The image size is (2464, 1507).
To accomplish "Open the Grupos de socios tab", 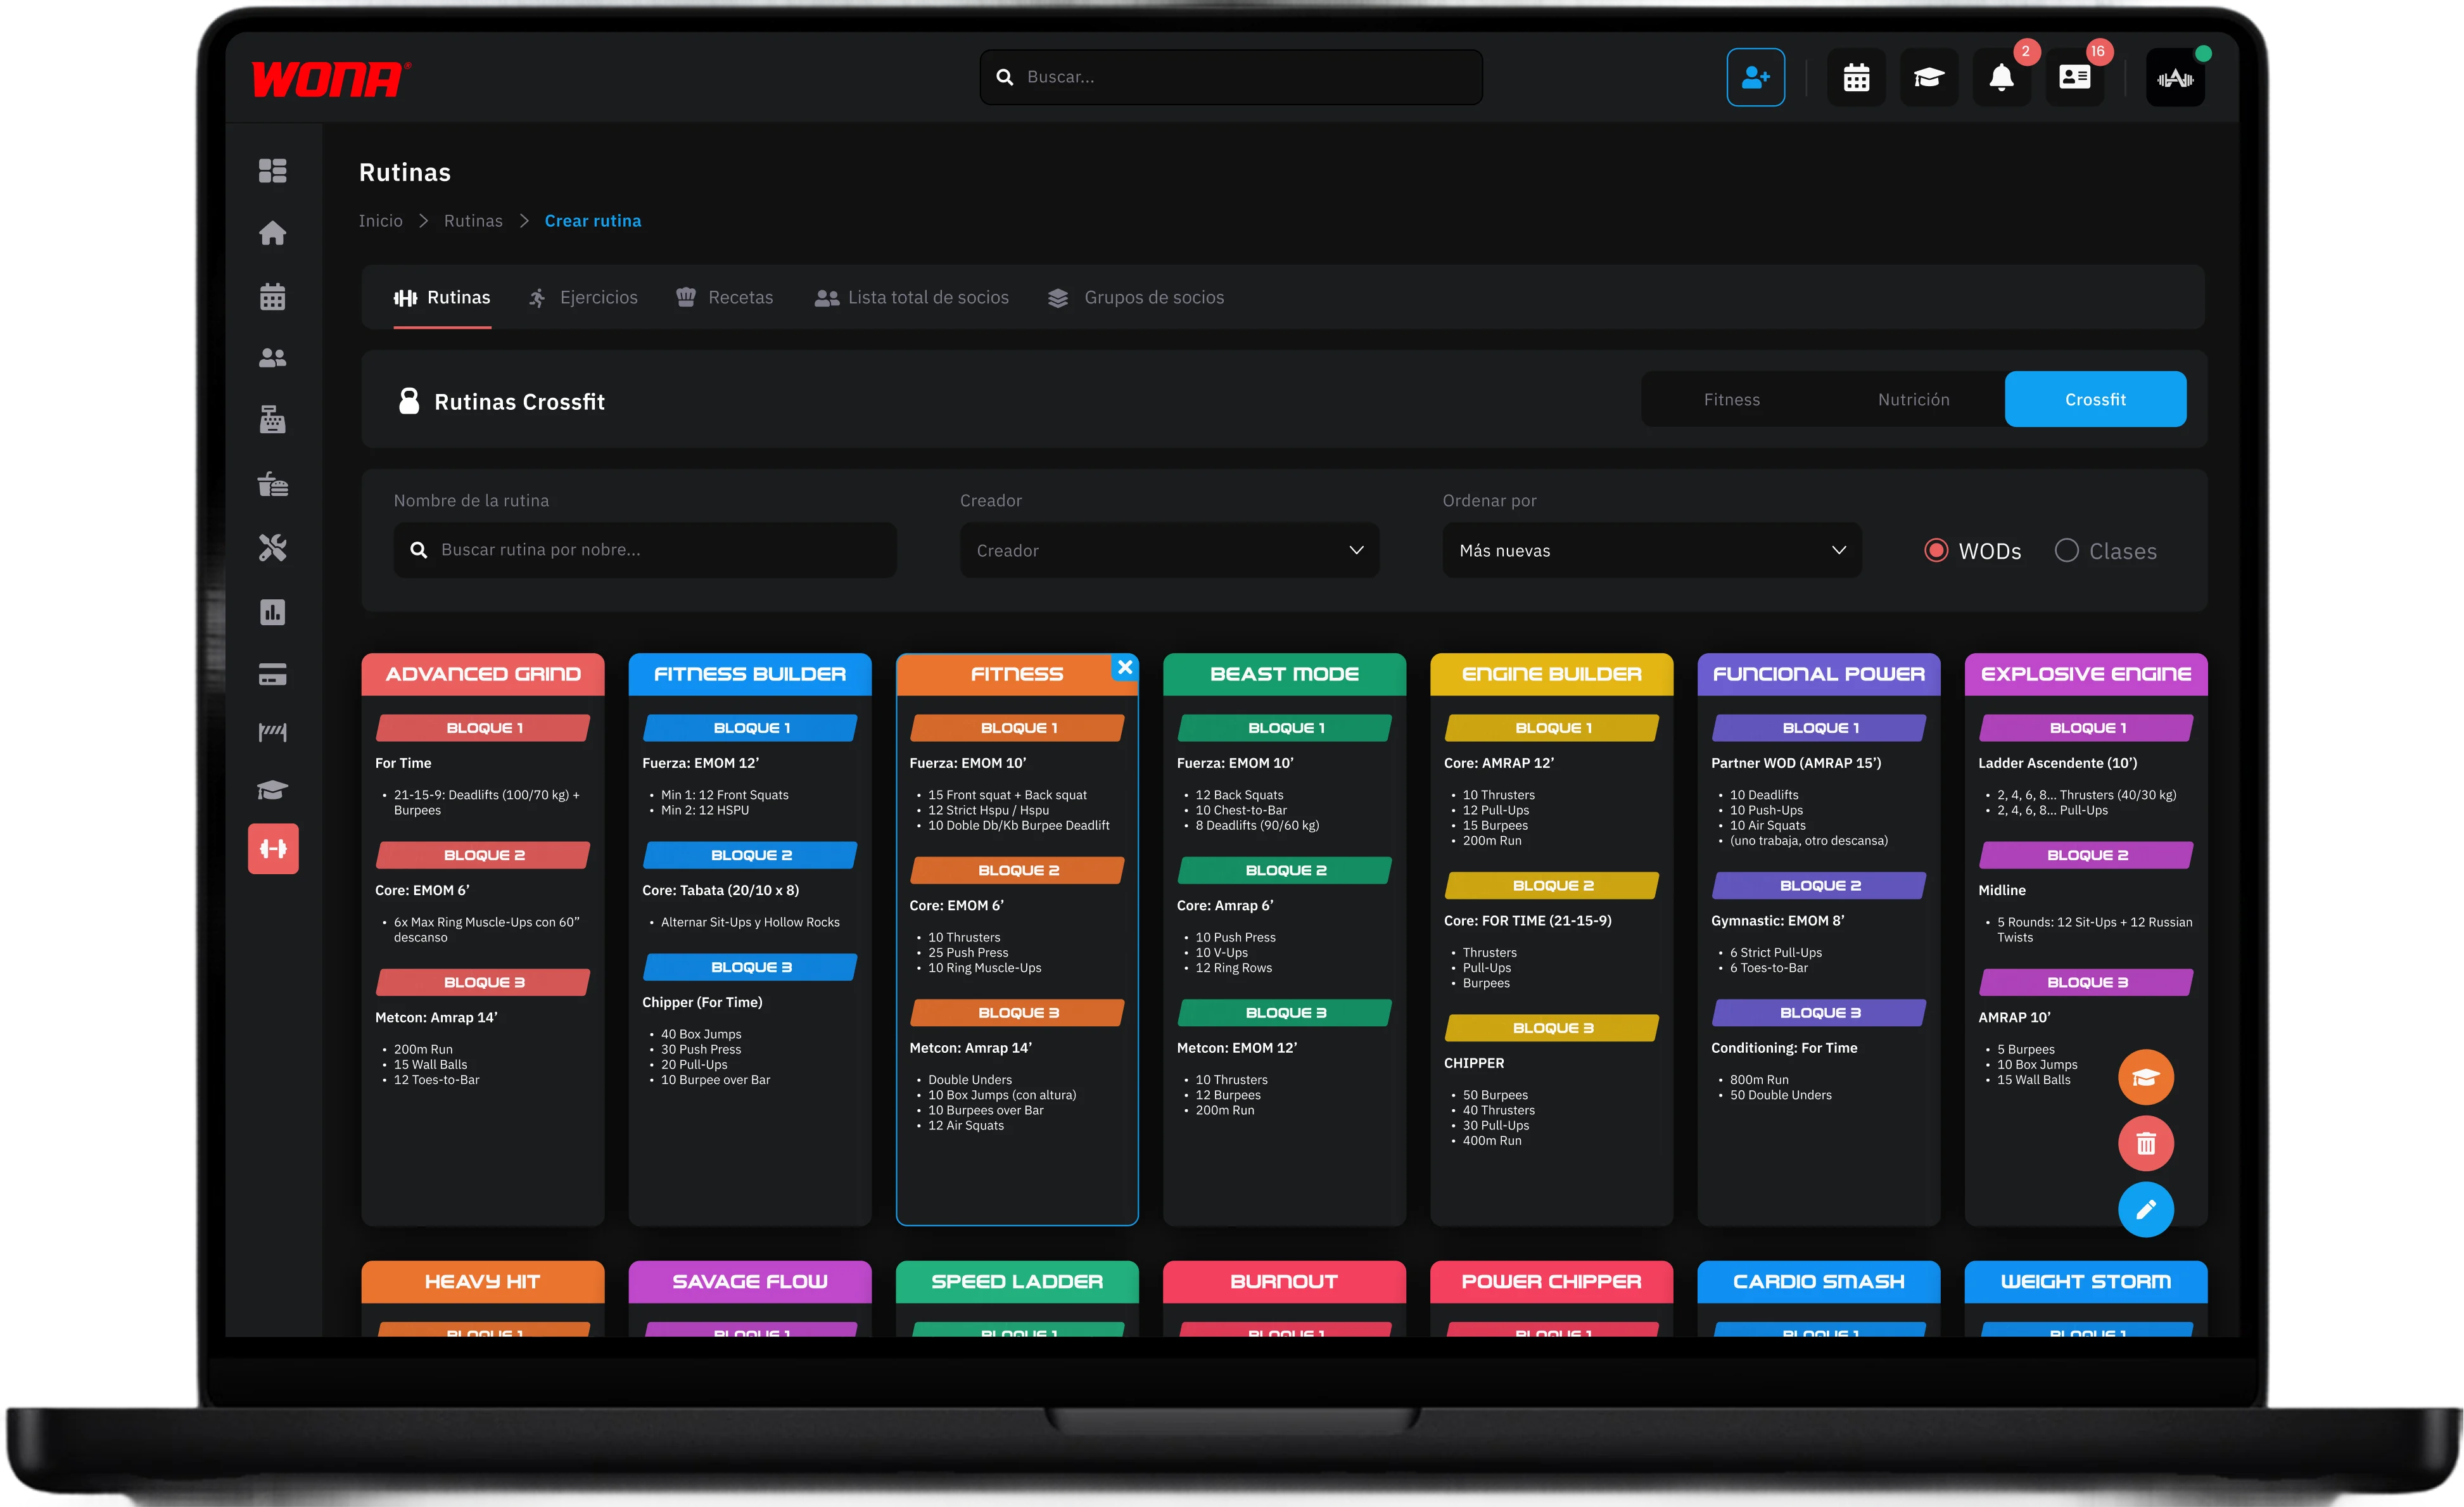I will (1135, 297).
